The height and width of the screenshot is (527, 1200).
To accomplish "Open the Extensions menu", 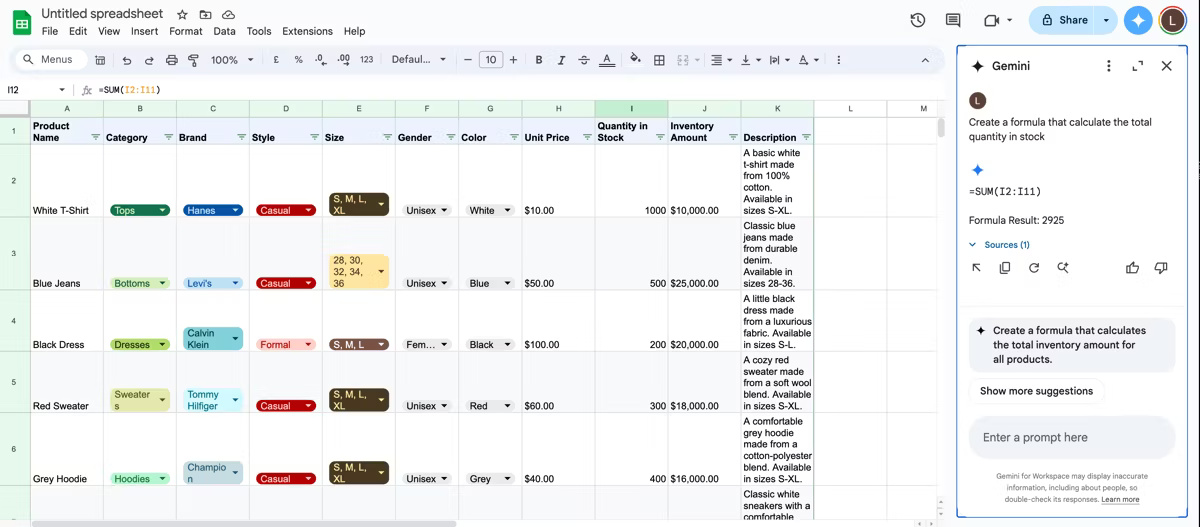I will point(307,31).
